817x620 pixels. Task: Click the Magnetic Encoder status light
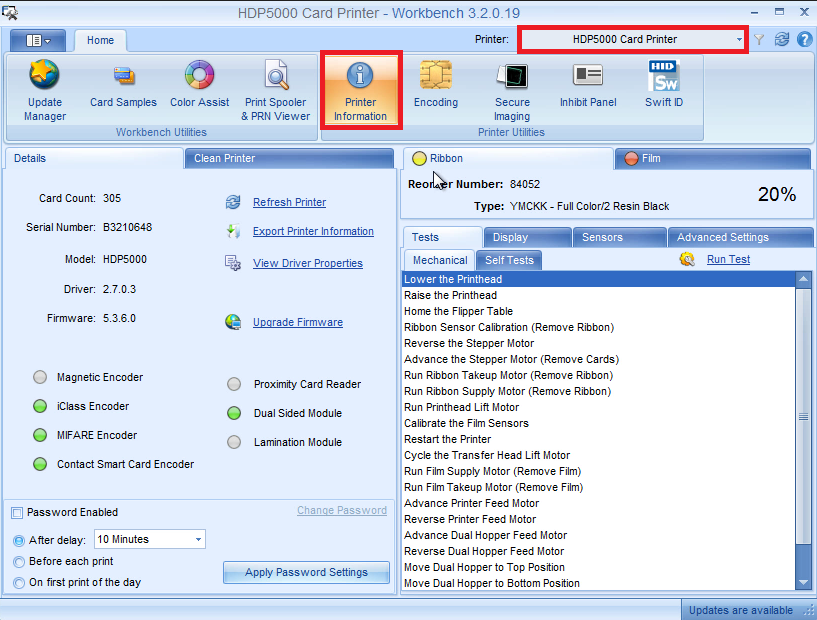pyautogui.click(x=40, y=377)
